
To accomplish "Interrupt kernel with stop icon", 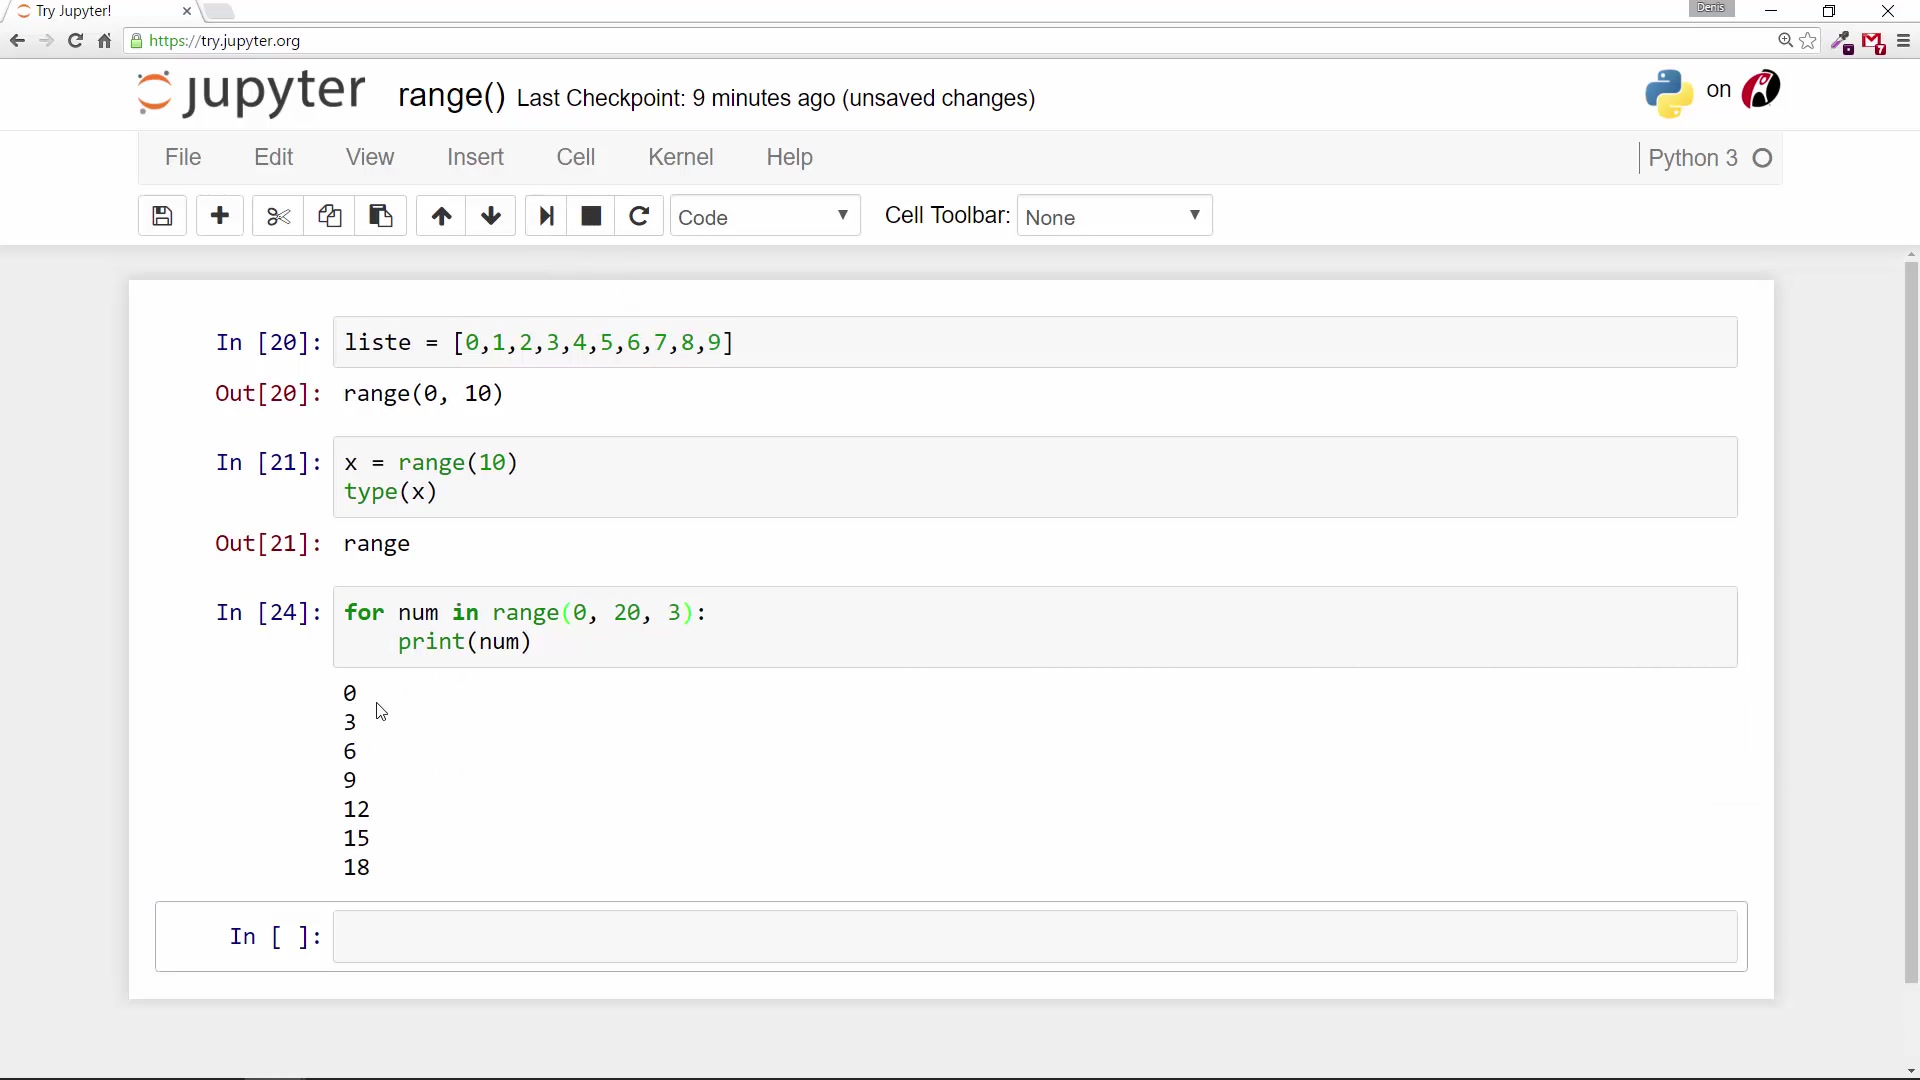I will pyautogui.click(x=591, y=216).
